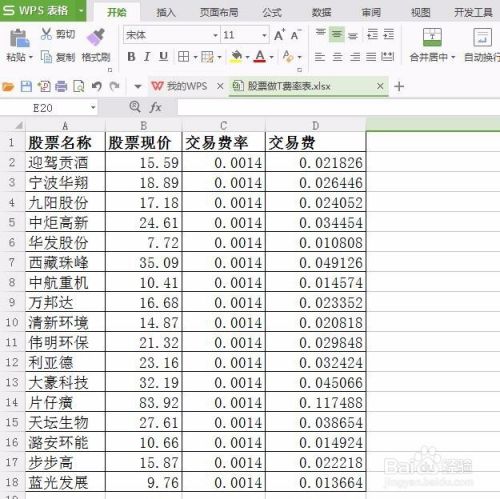Click the fx insert function button
Image resolution: width=500 pixels, height=499 pixels.
click(155, 107)
